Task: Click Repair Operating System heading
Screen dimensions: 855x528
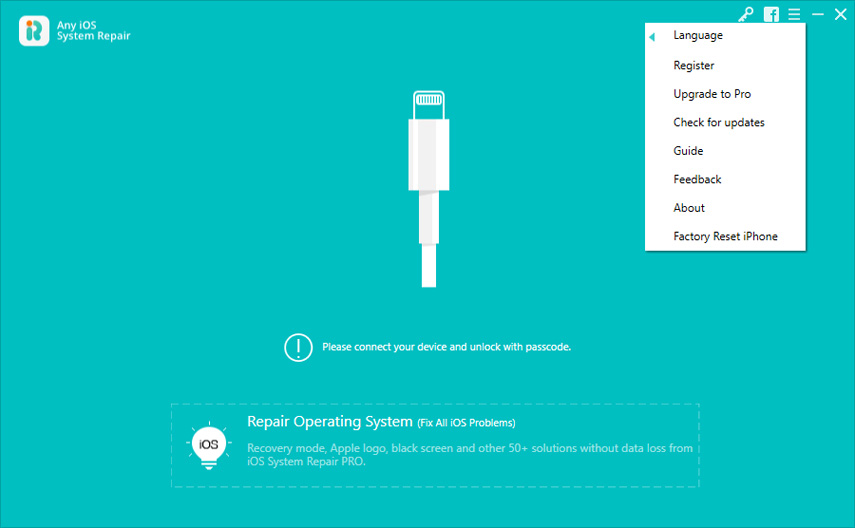Action: [329, 422]
